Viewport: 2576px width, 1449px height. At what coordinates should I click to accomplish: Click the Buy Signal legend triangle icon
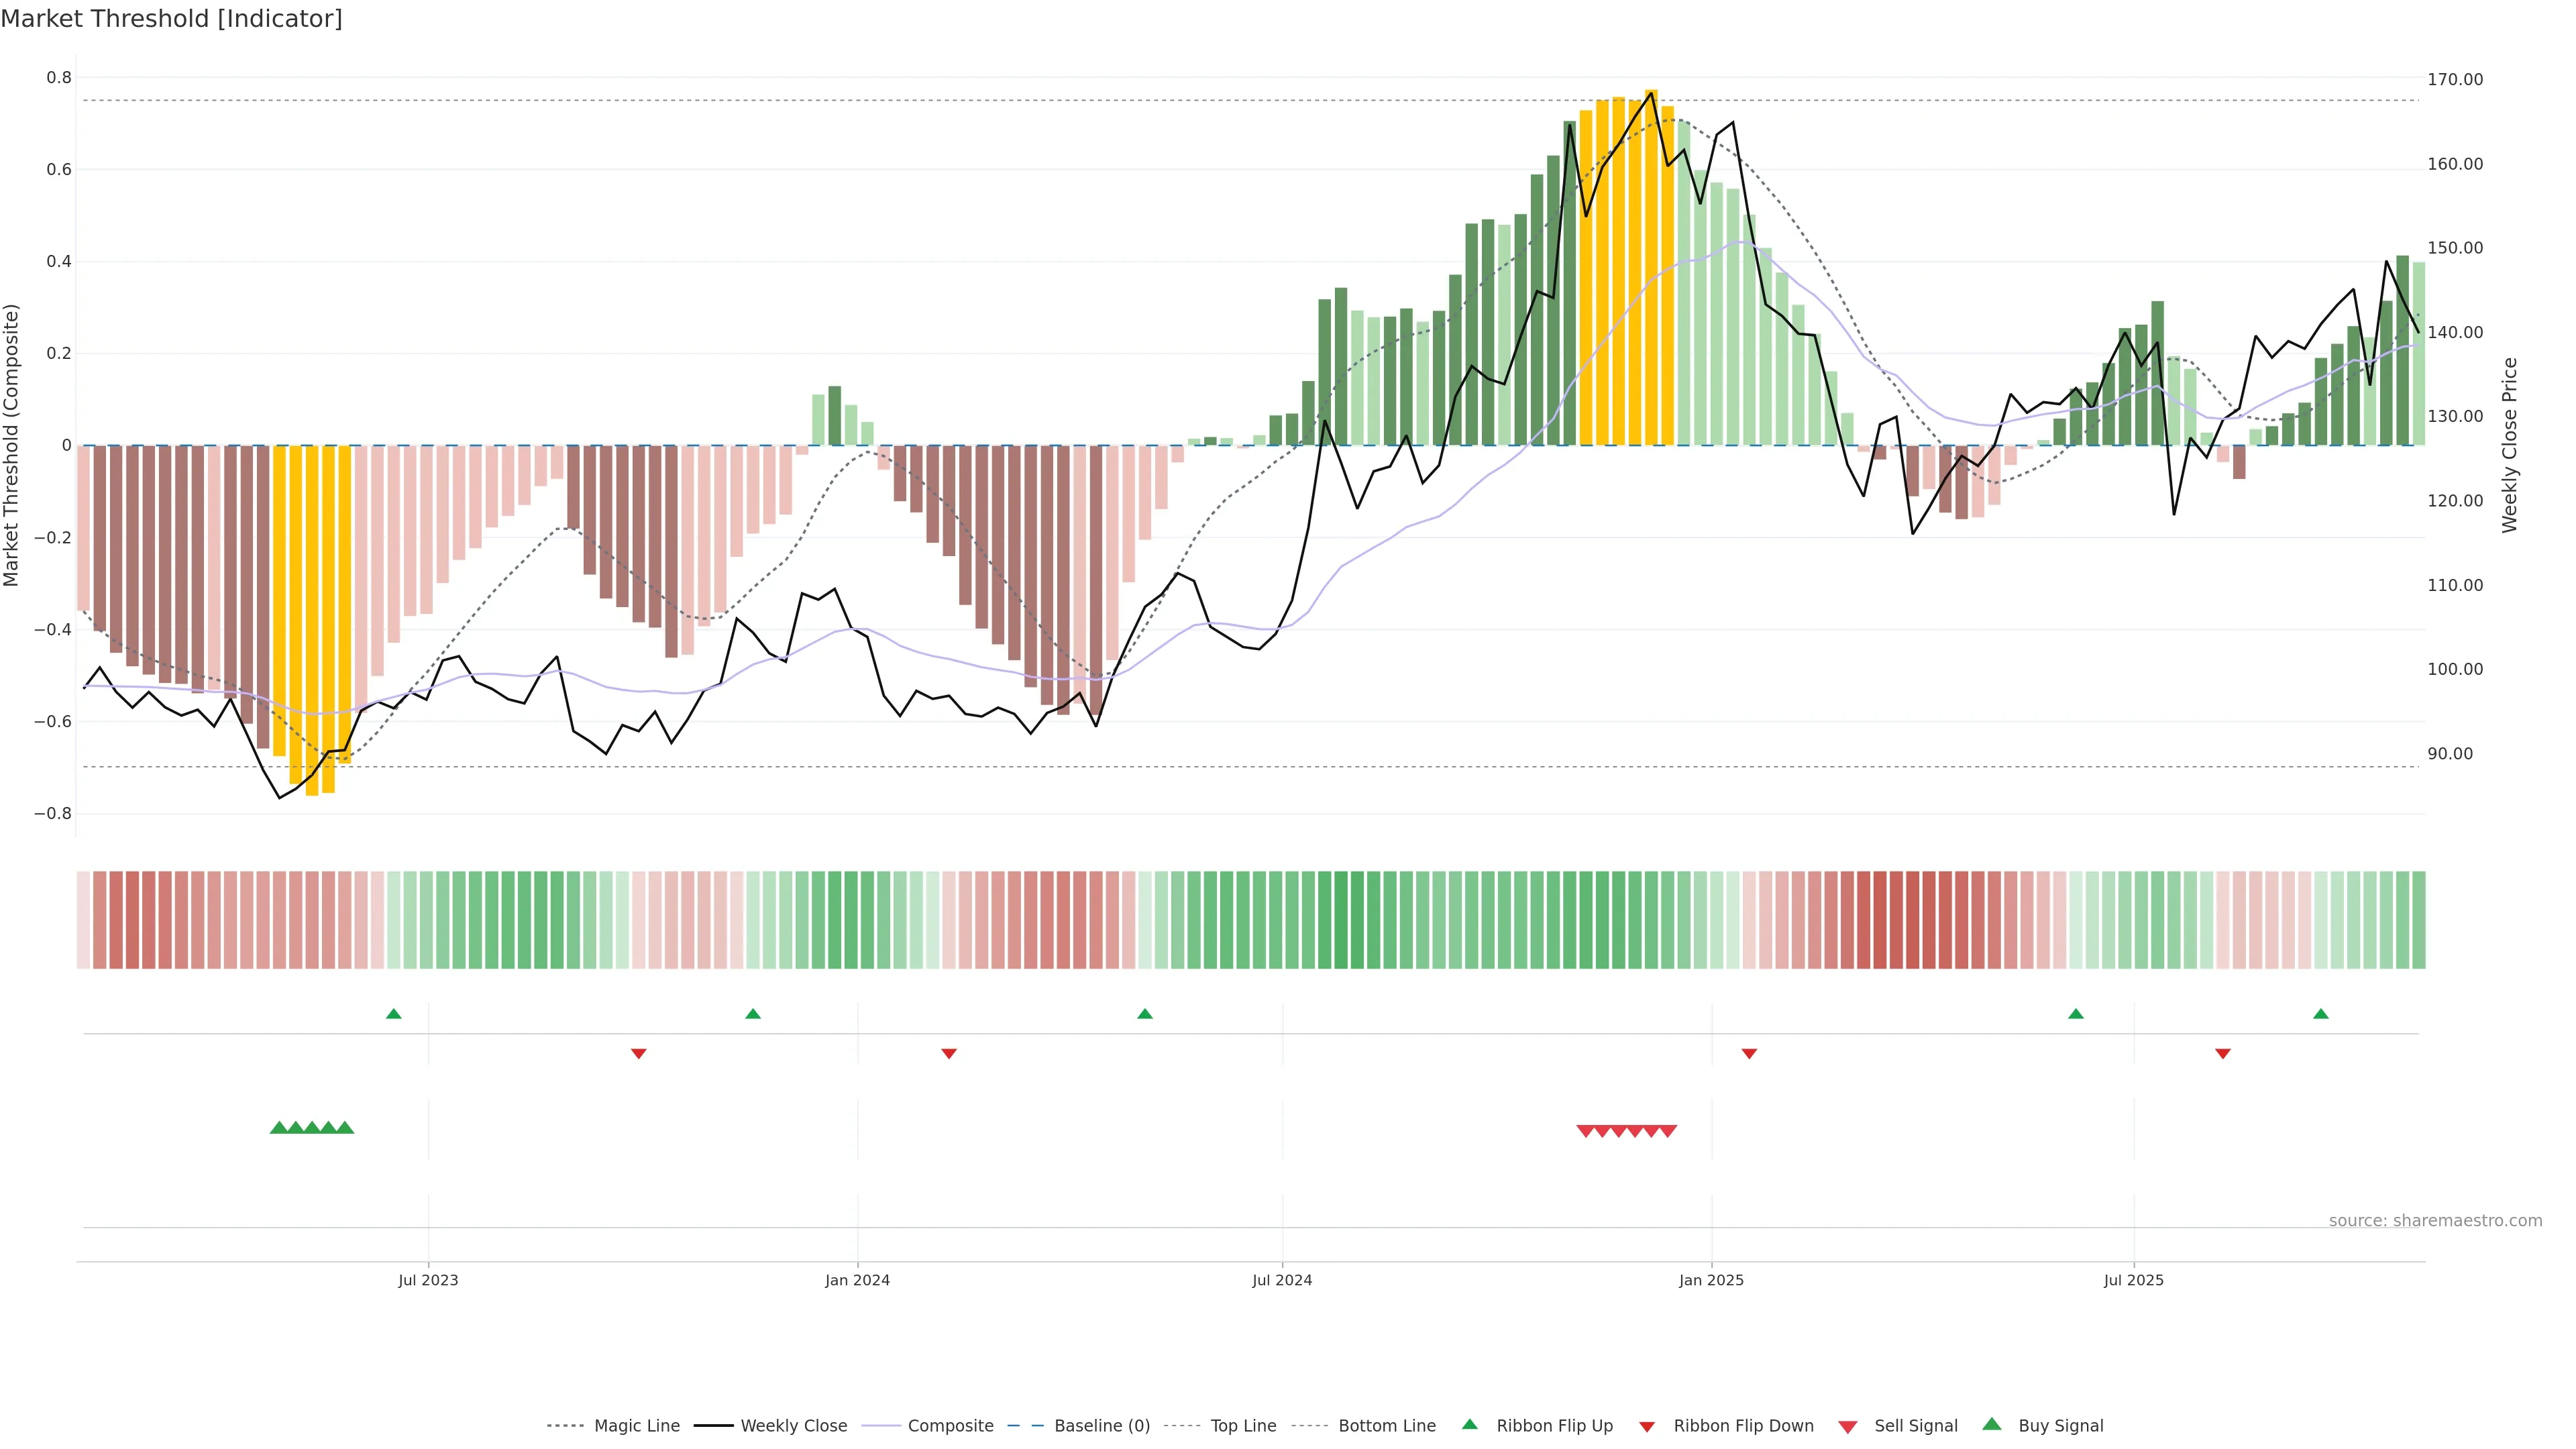(x=1991, y=1424)
